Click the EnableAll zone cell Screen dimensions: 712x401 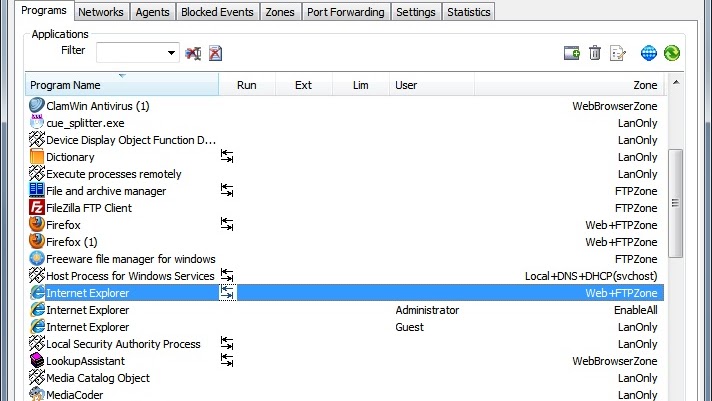635,310
